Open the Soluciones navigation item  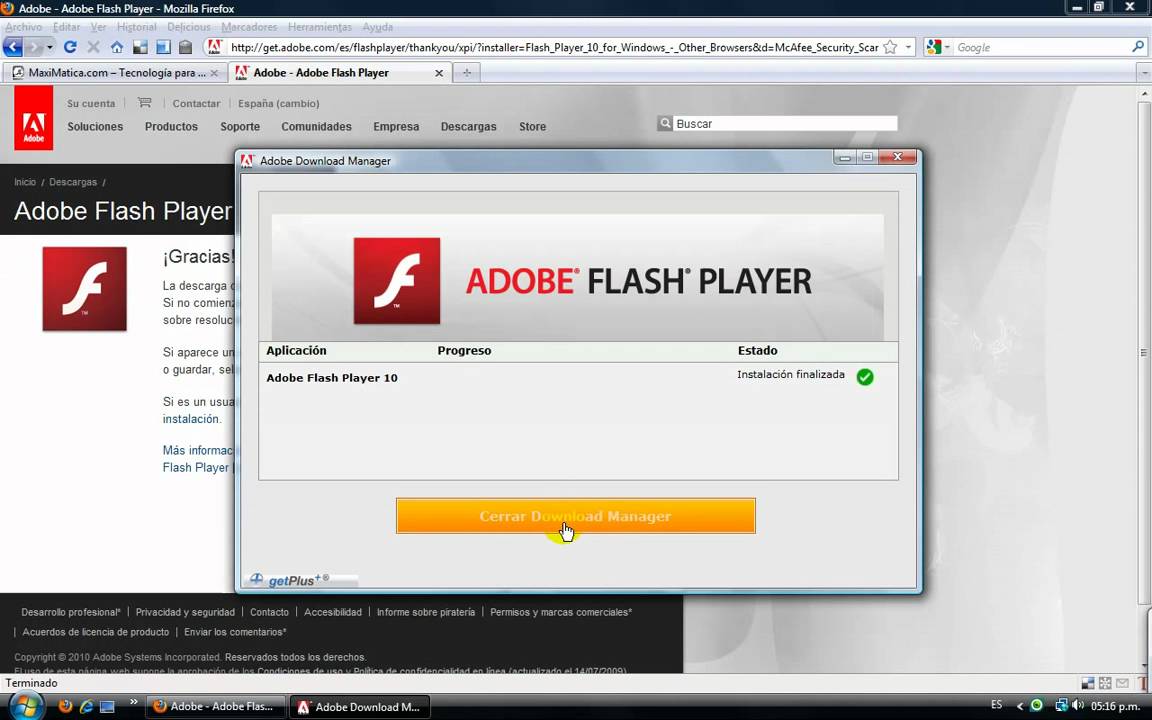coord(96,126)
